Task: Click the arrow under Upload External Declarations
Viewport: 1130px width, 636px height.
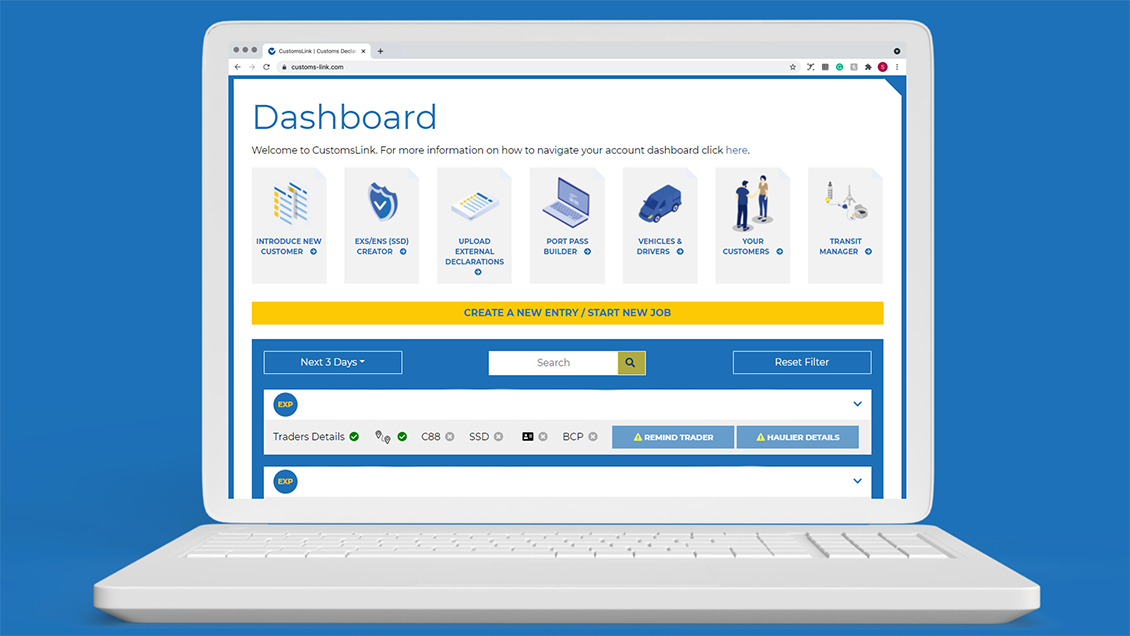Action: 478,272
